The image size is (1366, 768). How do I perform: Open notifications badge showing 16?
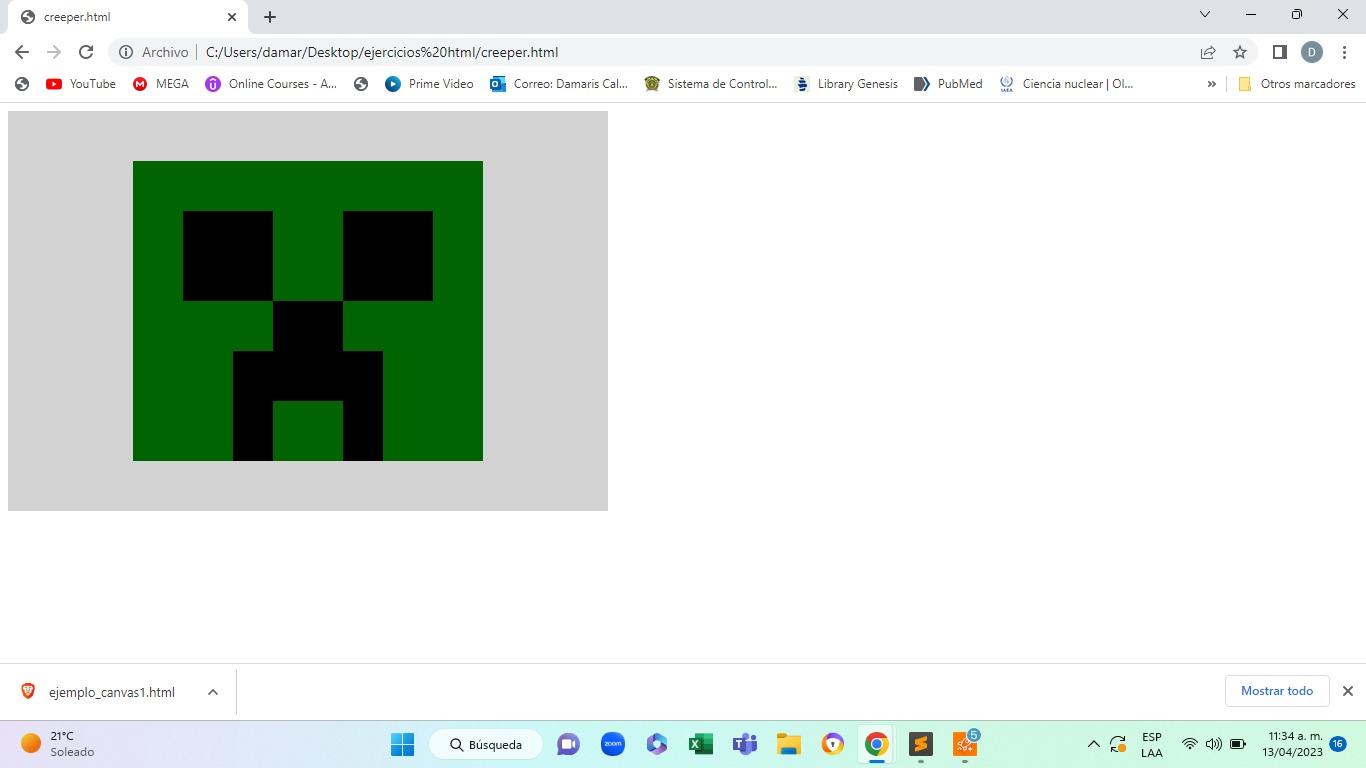point(1338,743)
